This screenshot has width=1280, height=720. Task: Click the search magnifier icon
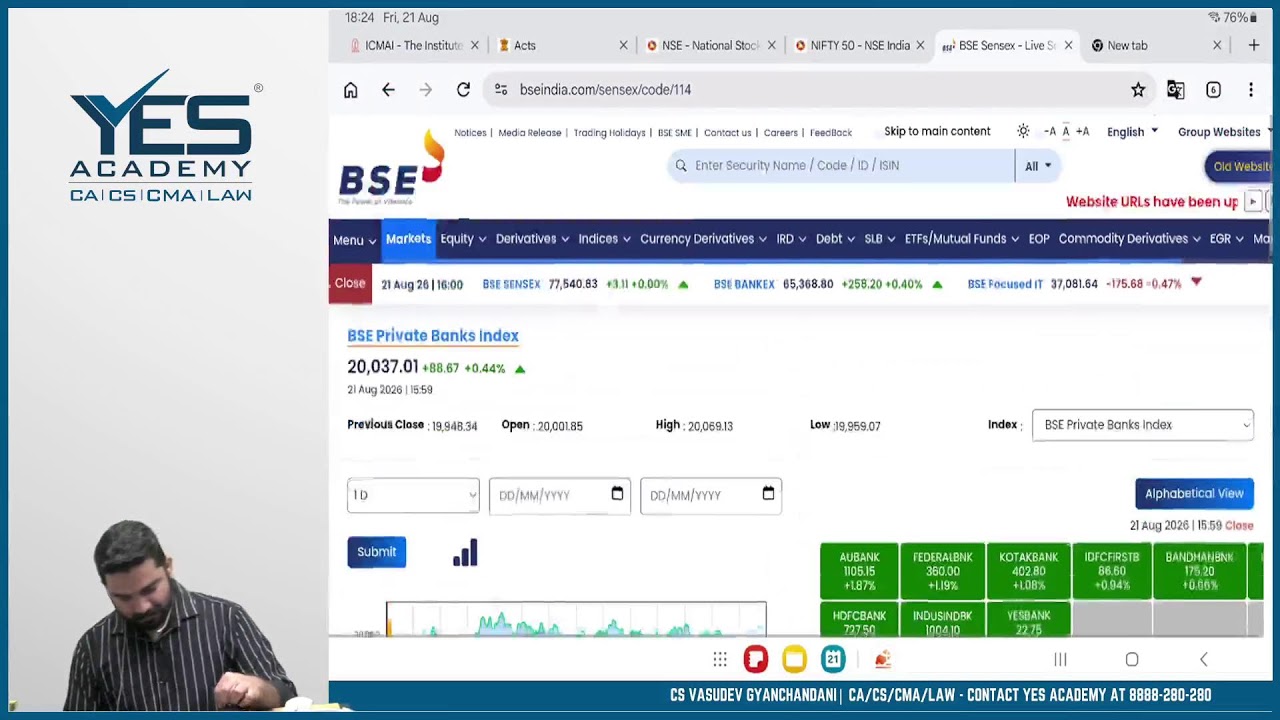coord(681,166)
